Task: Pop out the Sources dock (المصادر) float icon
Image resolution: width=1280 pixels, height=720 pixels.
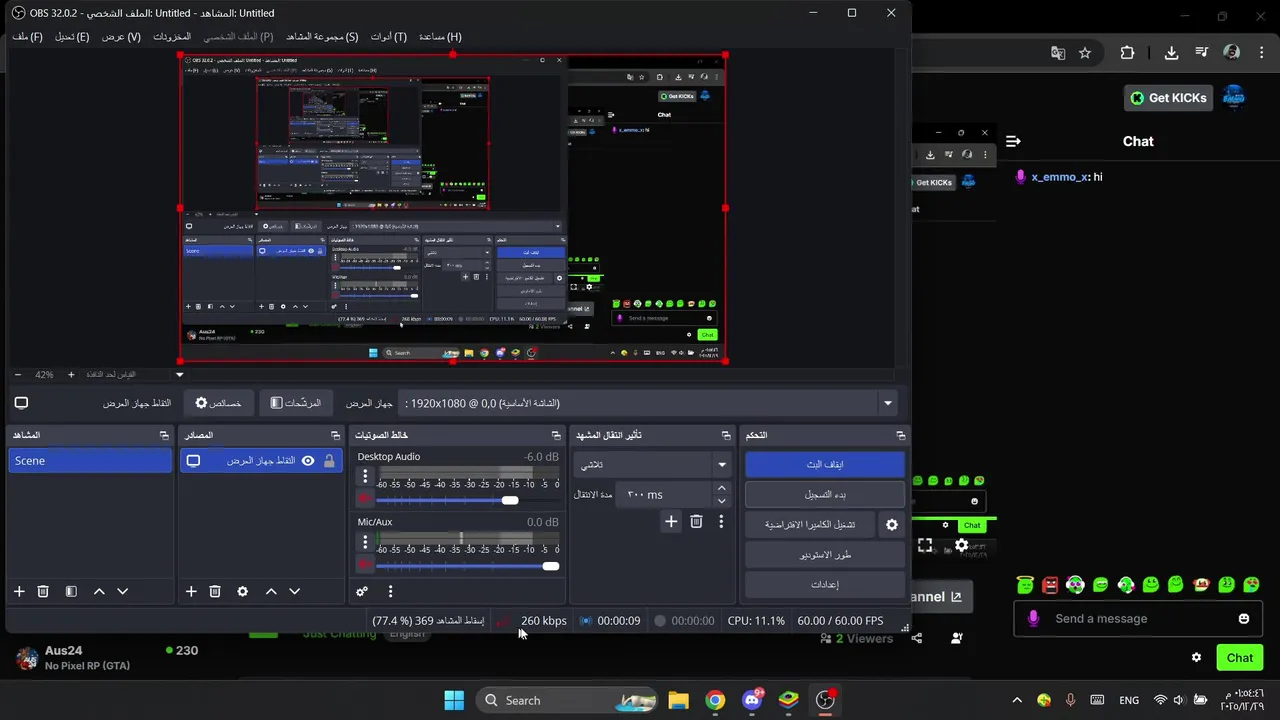Action: pyautogui.click(x=335, y=435)
